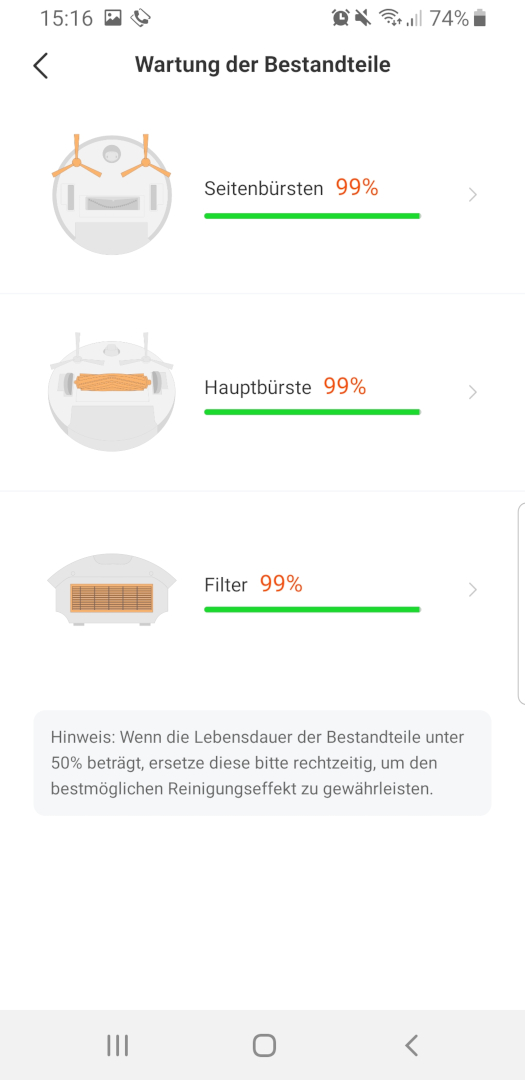Select the Seitenbürsten label
The image size is (525, 1080).
(264, 189)
